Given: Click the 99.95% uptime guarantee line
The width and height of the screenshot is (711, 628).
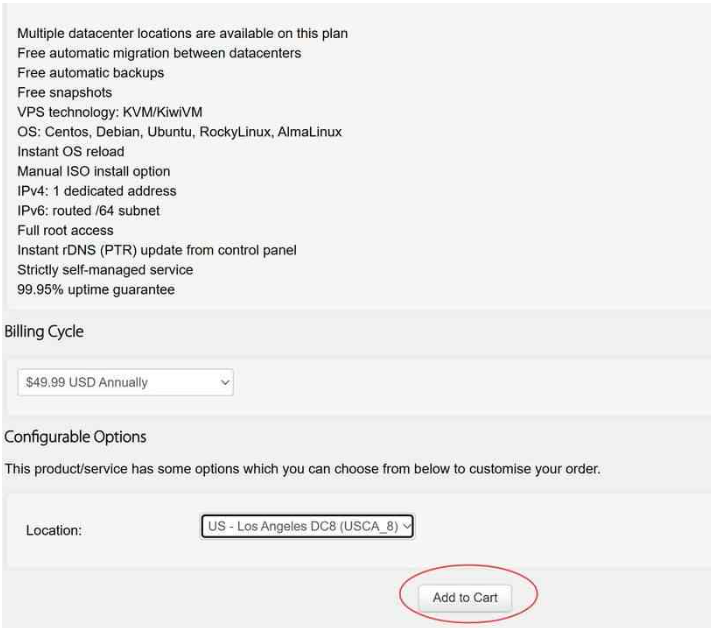Looking at the screenshot, I should 96,290.
